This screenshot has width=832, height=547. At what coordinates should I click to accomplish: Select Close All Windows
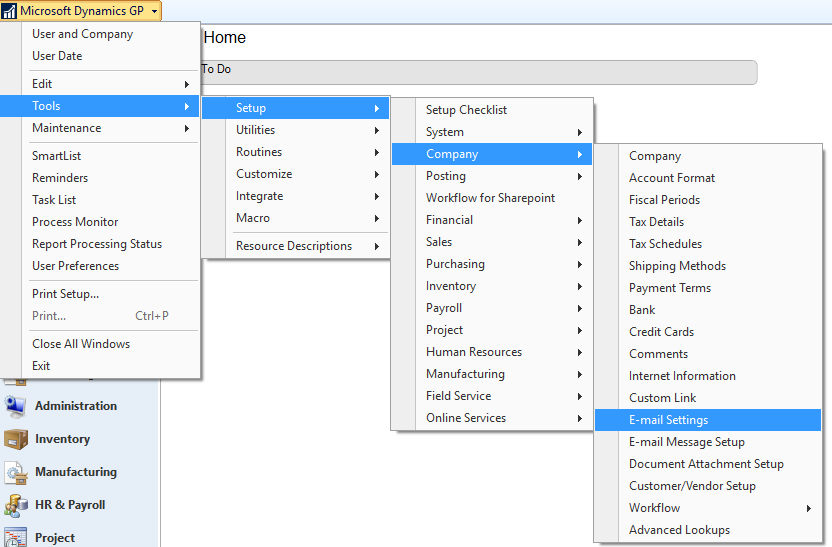coord(100,344)
